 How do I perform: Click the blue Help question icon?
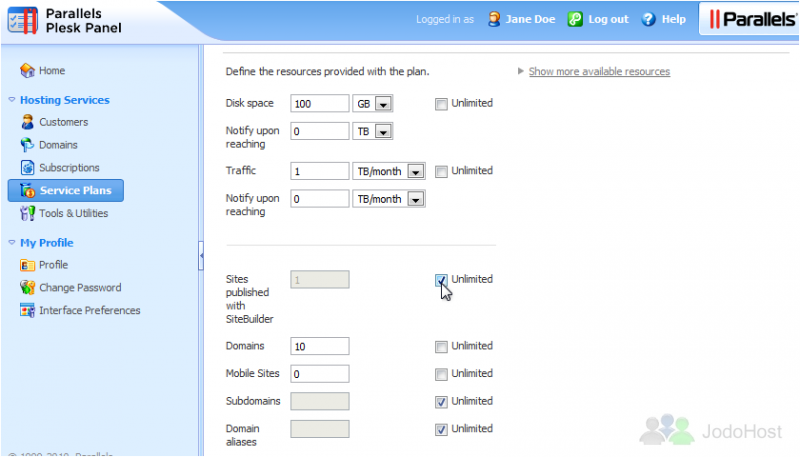pos(648,19)
